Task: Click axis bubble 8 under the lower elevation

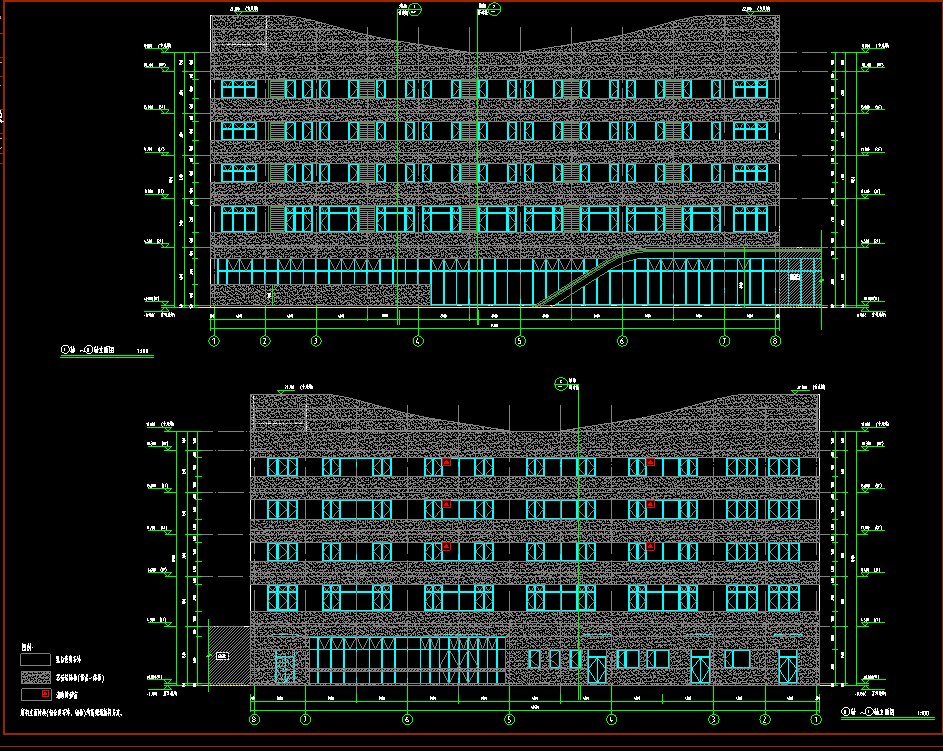Action: click(254, 719)
